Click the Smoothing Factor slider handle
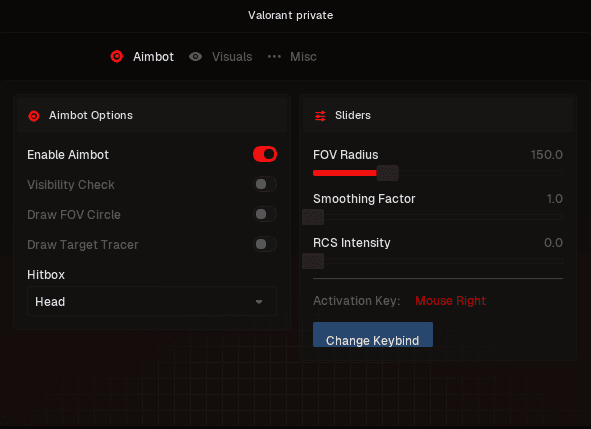Viewport: 591px width, 429px height. click(x=313, y=217)
